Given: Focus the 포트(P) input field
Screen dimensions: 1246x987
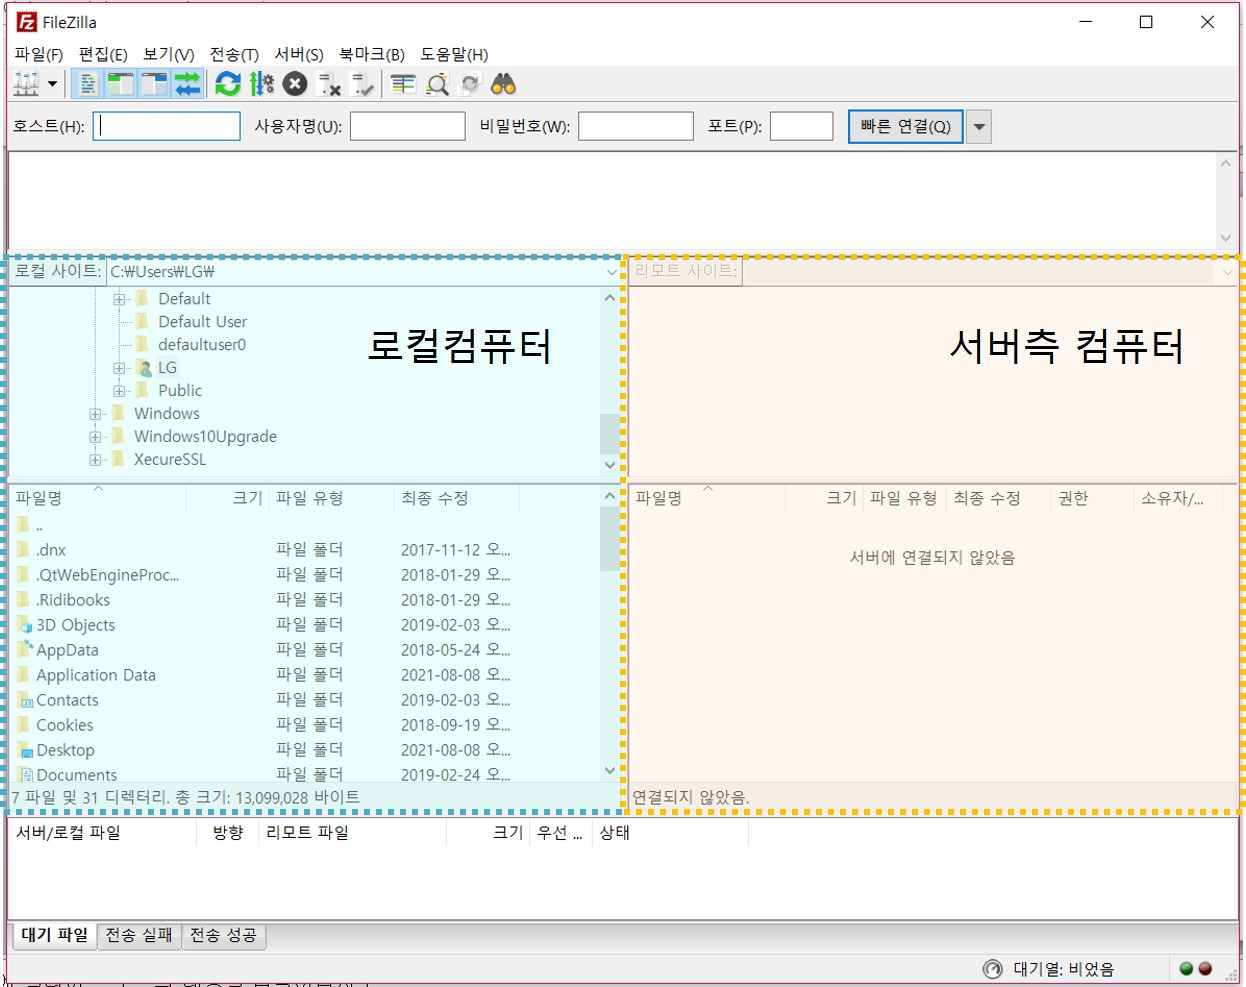Looking at the screenshot, I should pos(802,126).
